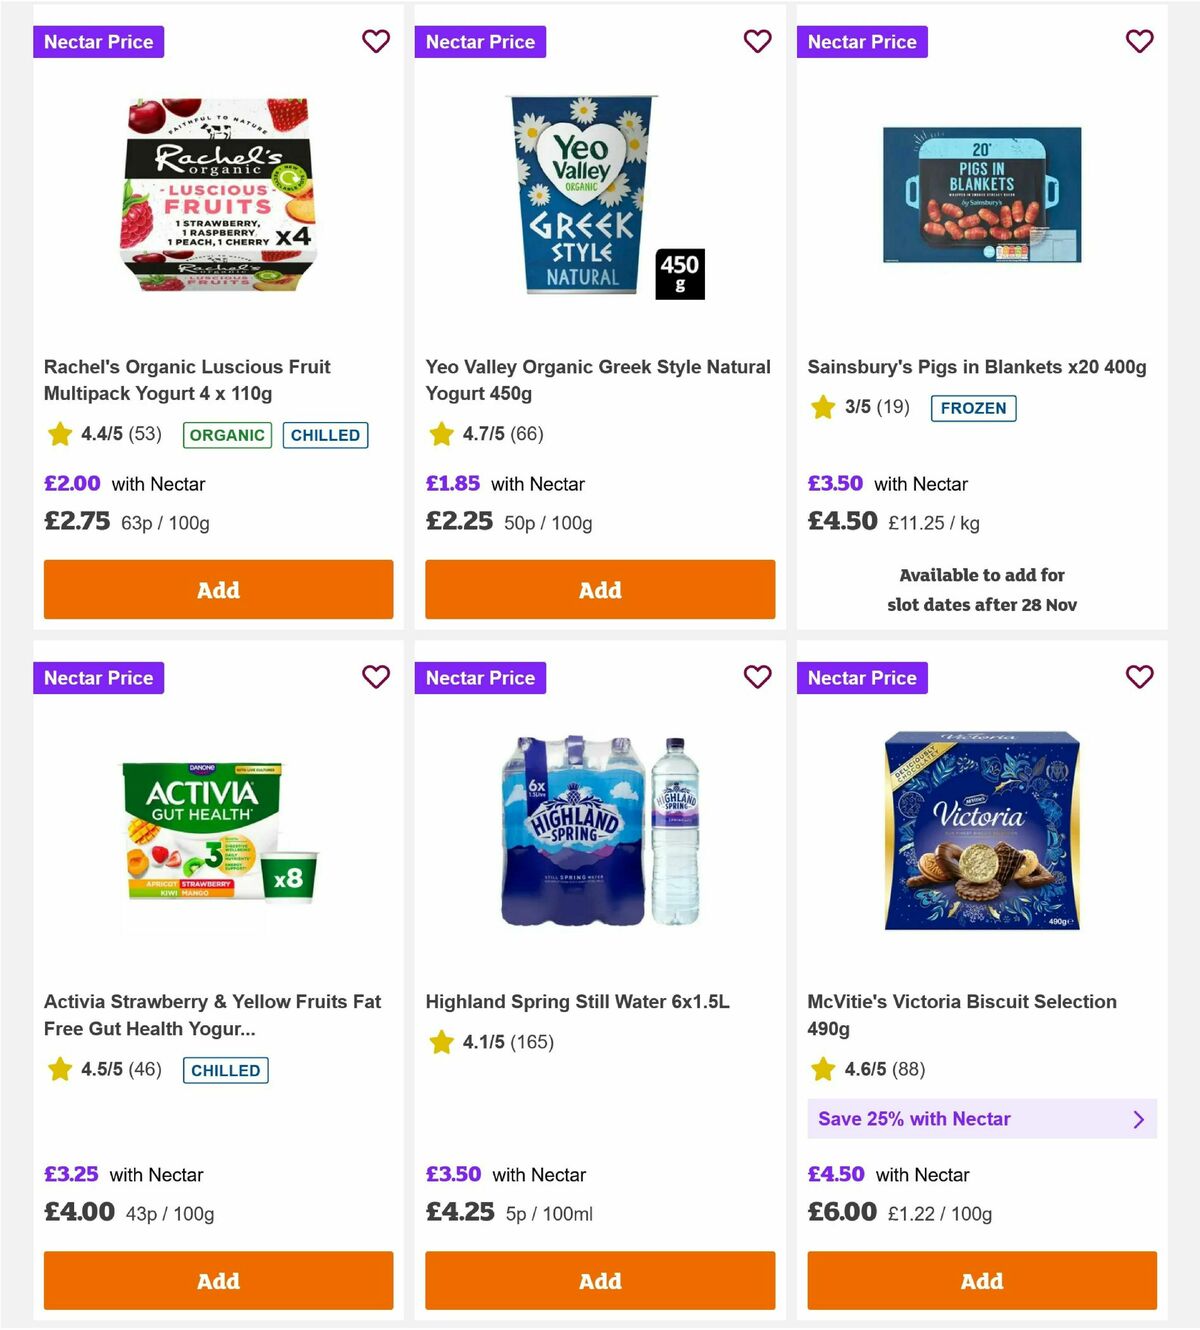Click the ORGANIC tag on Rachel's yogurt
Image resolution: width=1200 pixels, height=1330 pixels.
(x=226, y=435)
